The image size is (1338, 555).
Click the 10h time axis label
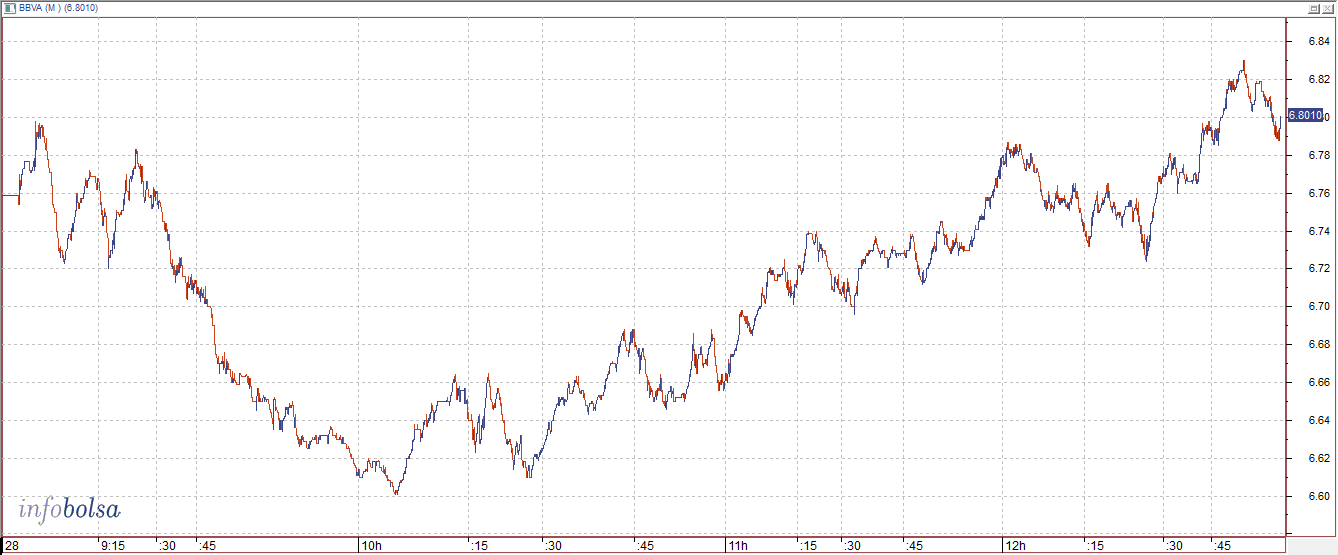(x=371, y=546)
